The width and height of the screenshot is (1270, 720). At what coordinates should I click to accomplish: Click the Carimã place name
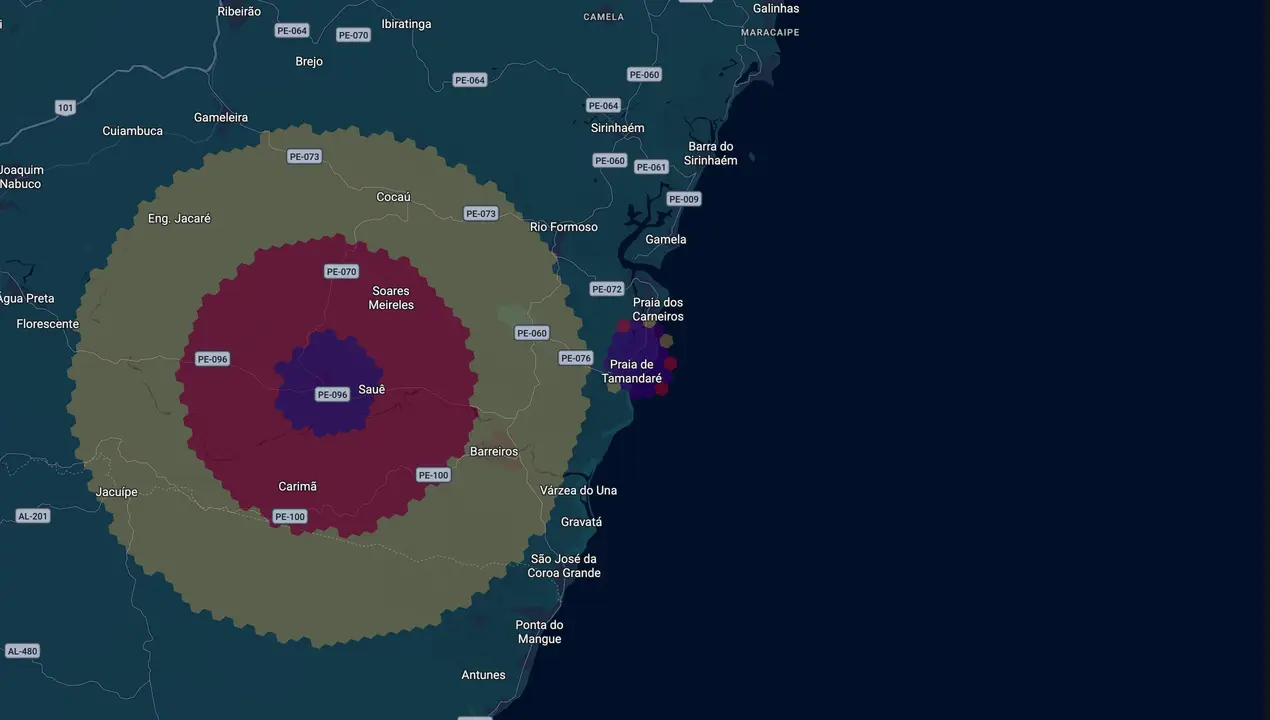(x=297, y=486)
